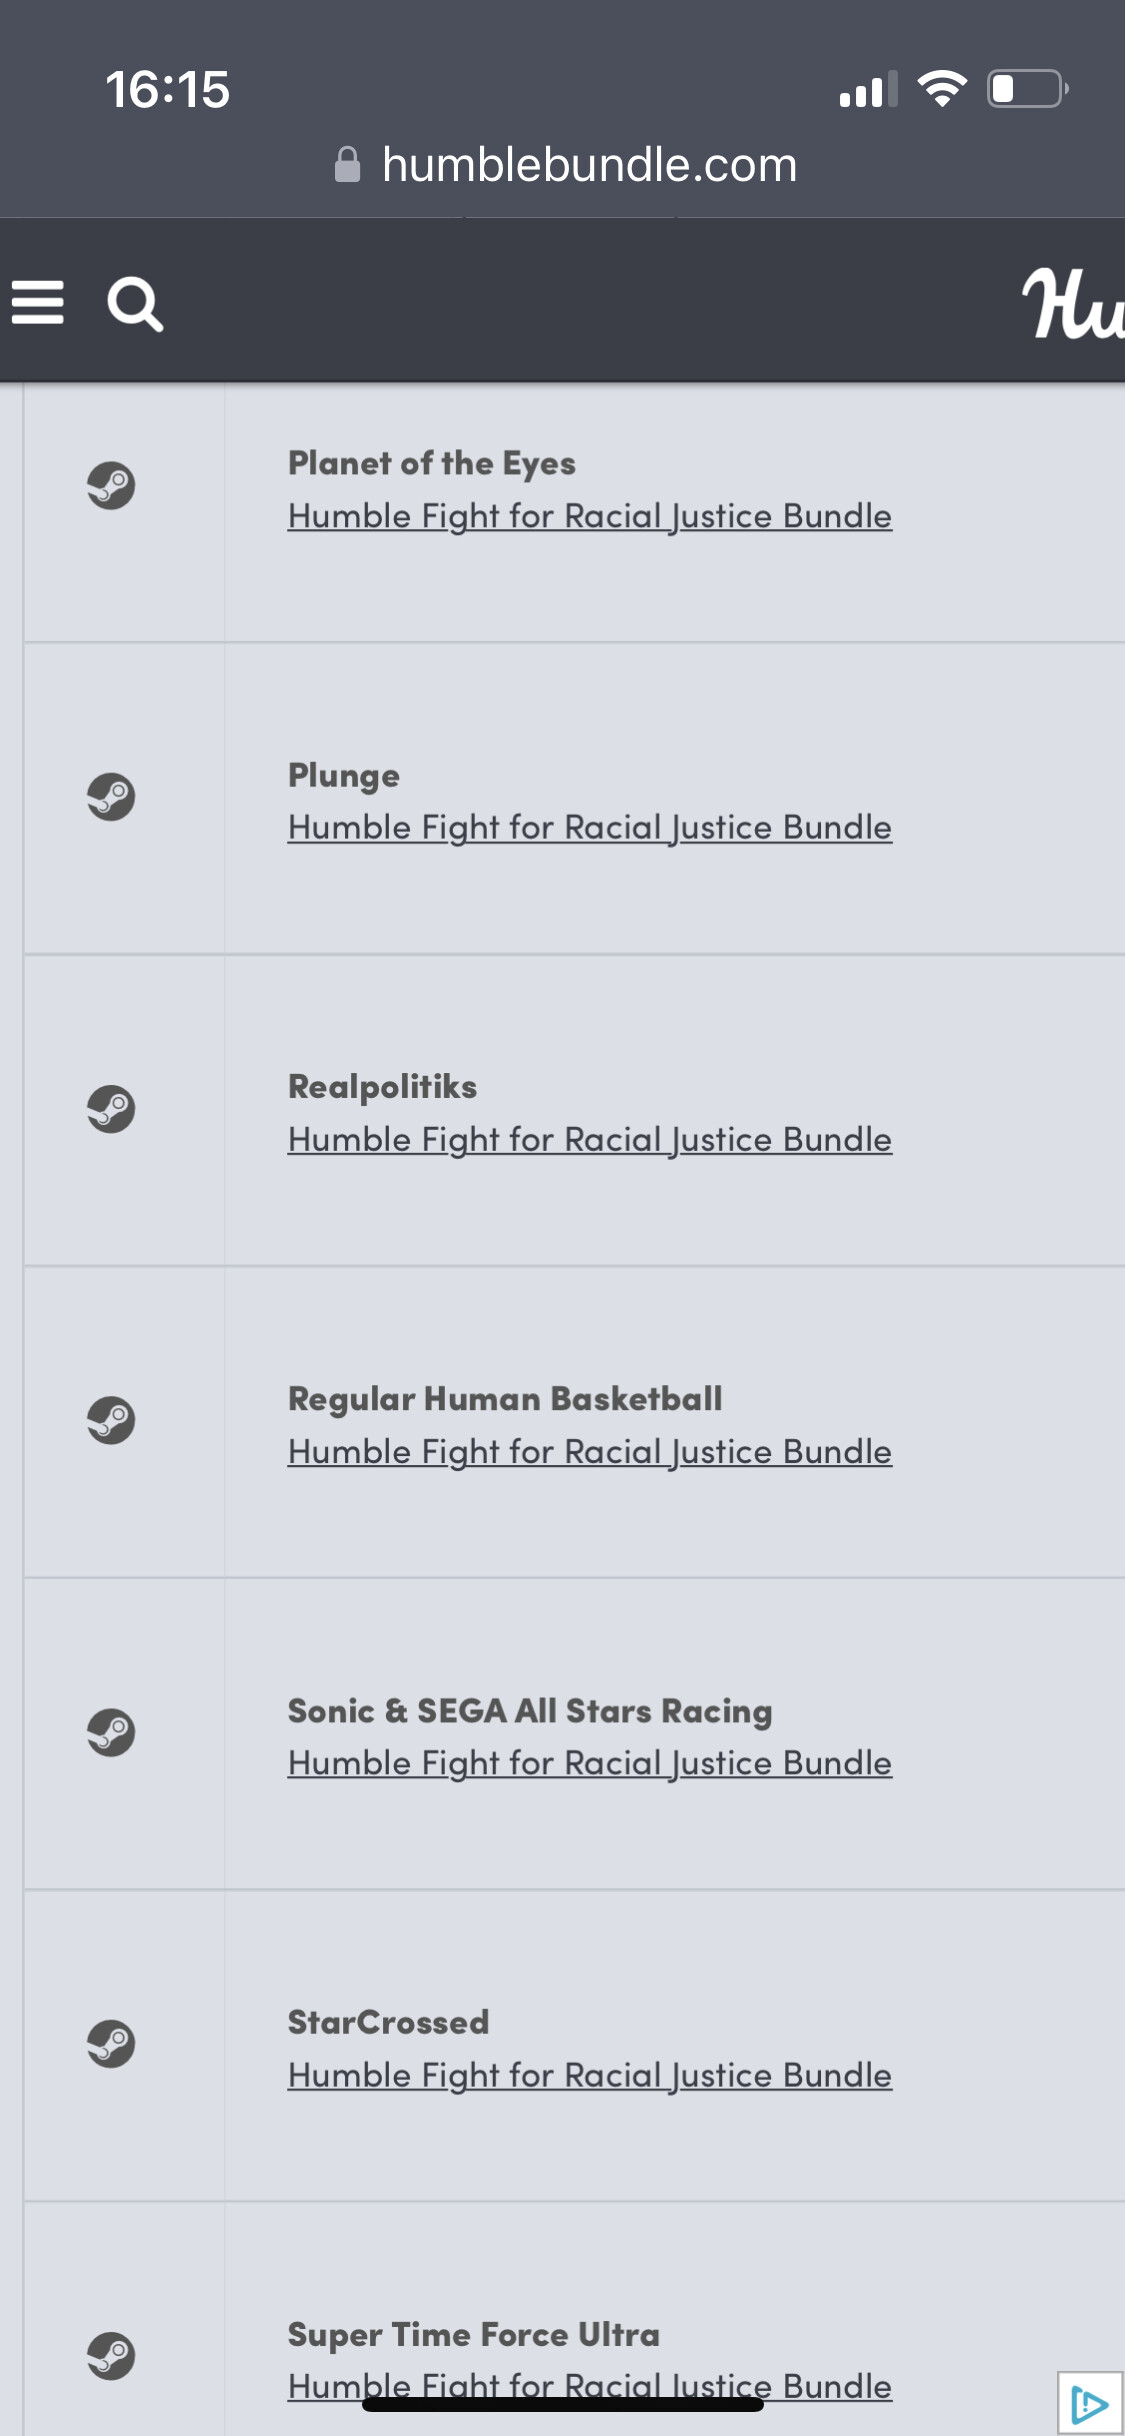Open bundle link under Regular Human Basketball
The image size is (1125, 2436).
[589, 1452]
